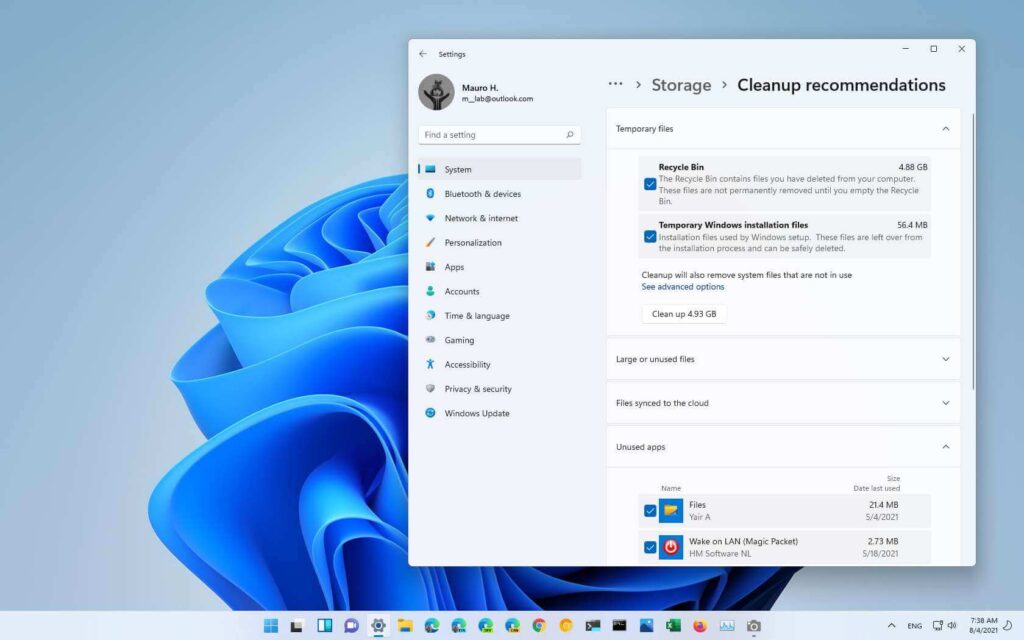The height and width of the screenshot is (640, 1024).
Task: Open Network & internet settings
Action: coord(499,218)
